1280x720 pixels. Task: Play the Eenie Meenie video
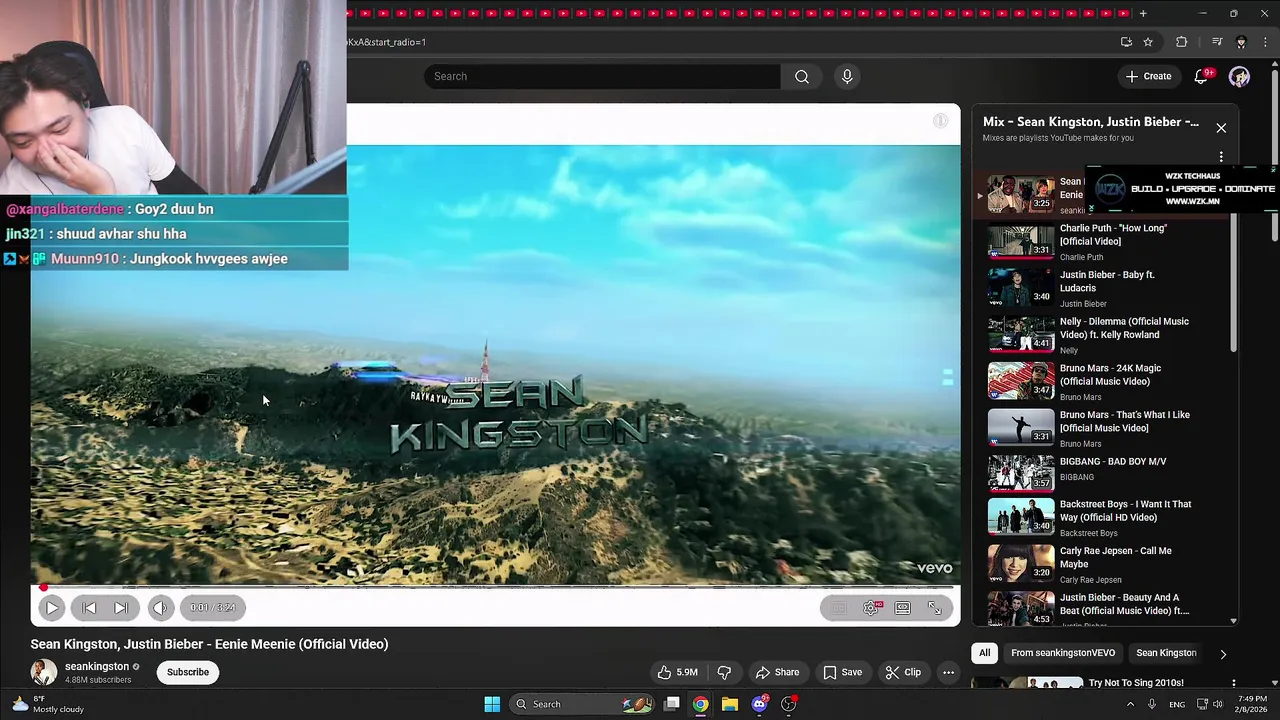(x=52, y=607)
